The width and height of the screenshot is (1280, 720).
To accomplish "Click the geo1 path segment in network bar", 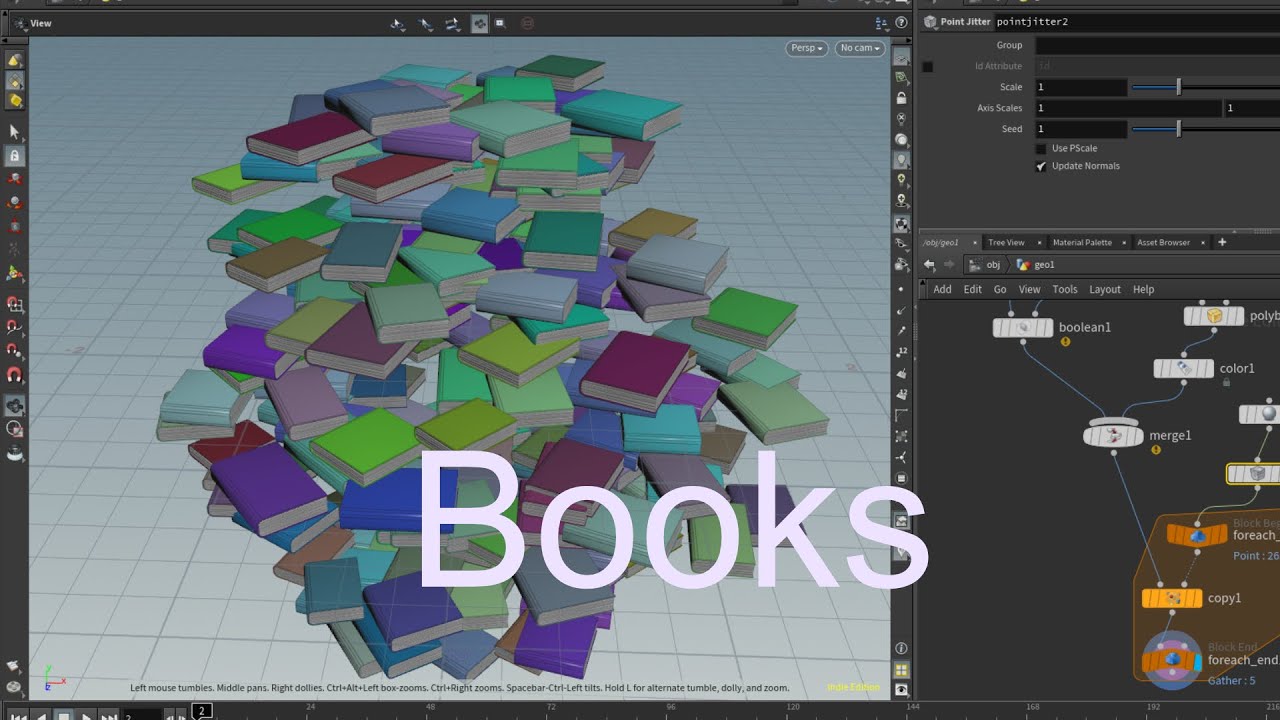I will (1036, 265).
